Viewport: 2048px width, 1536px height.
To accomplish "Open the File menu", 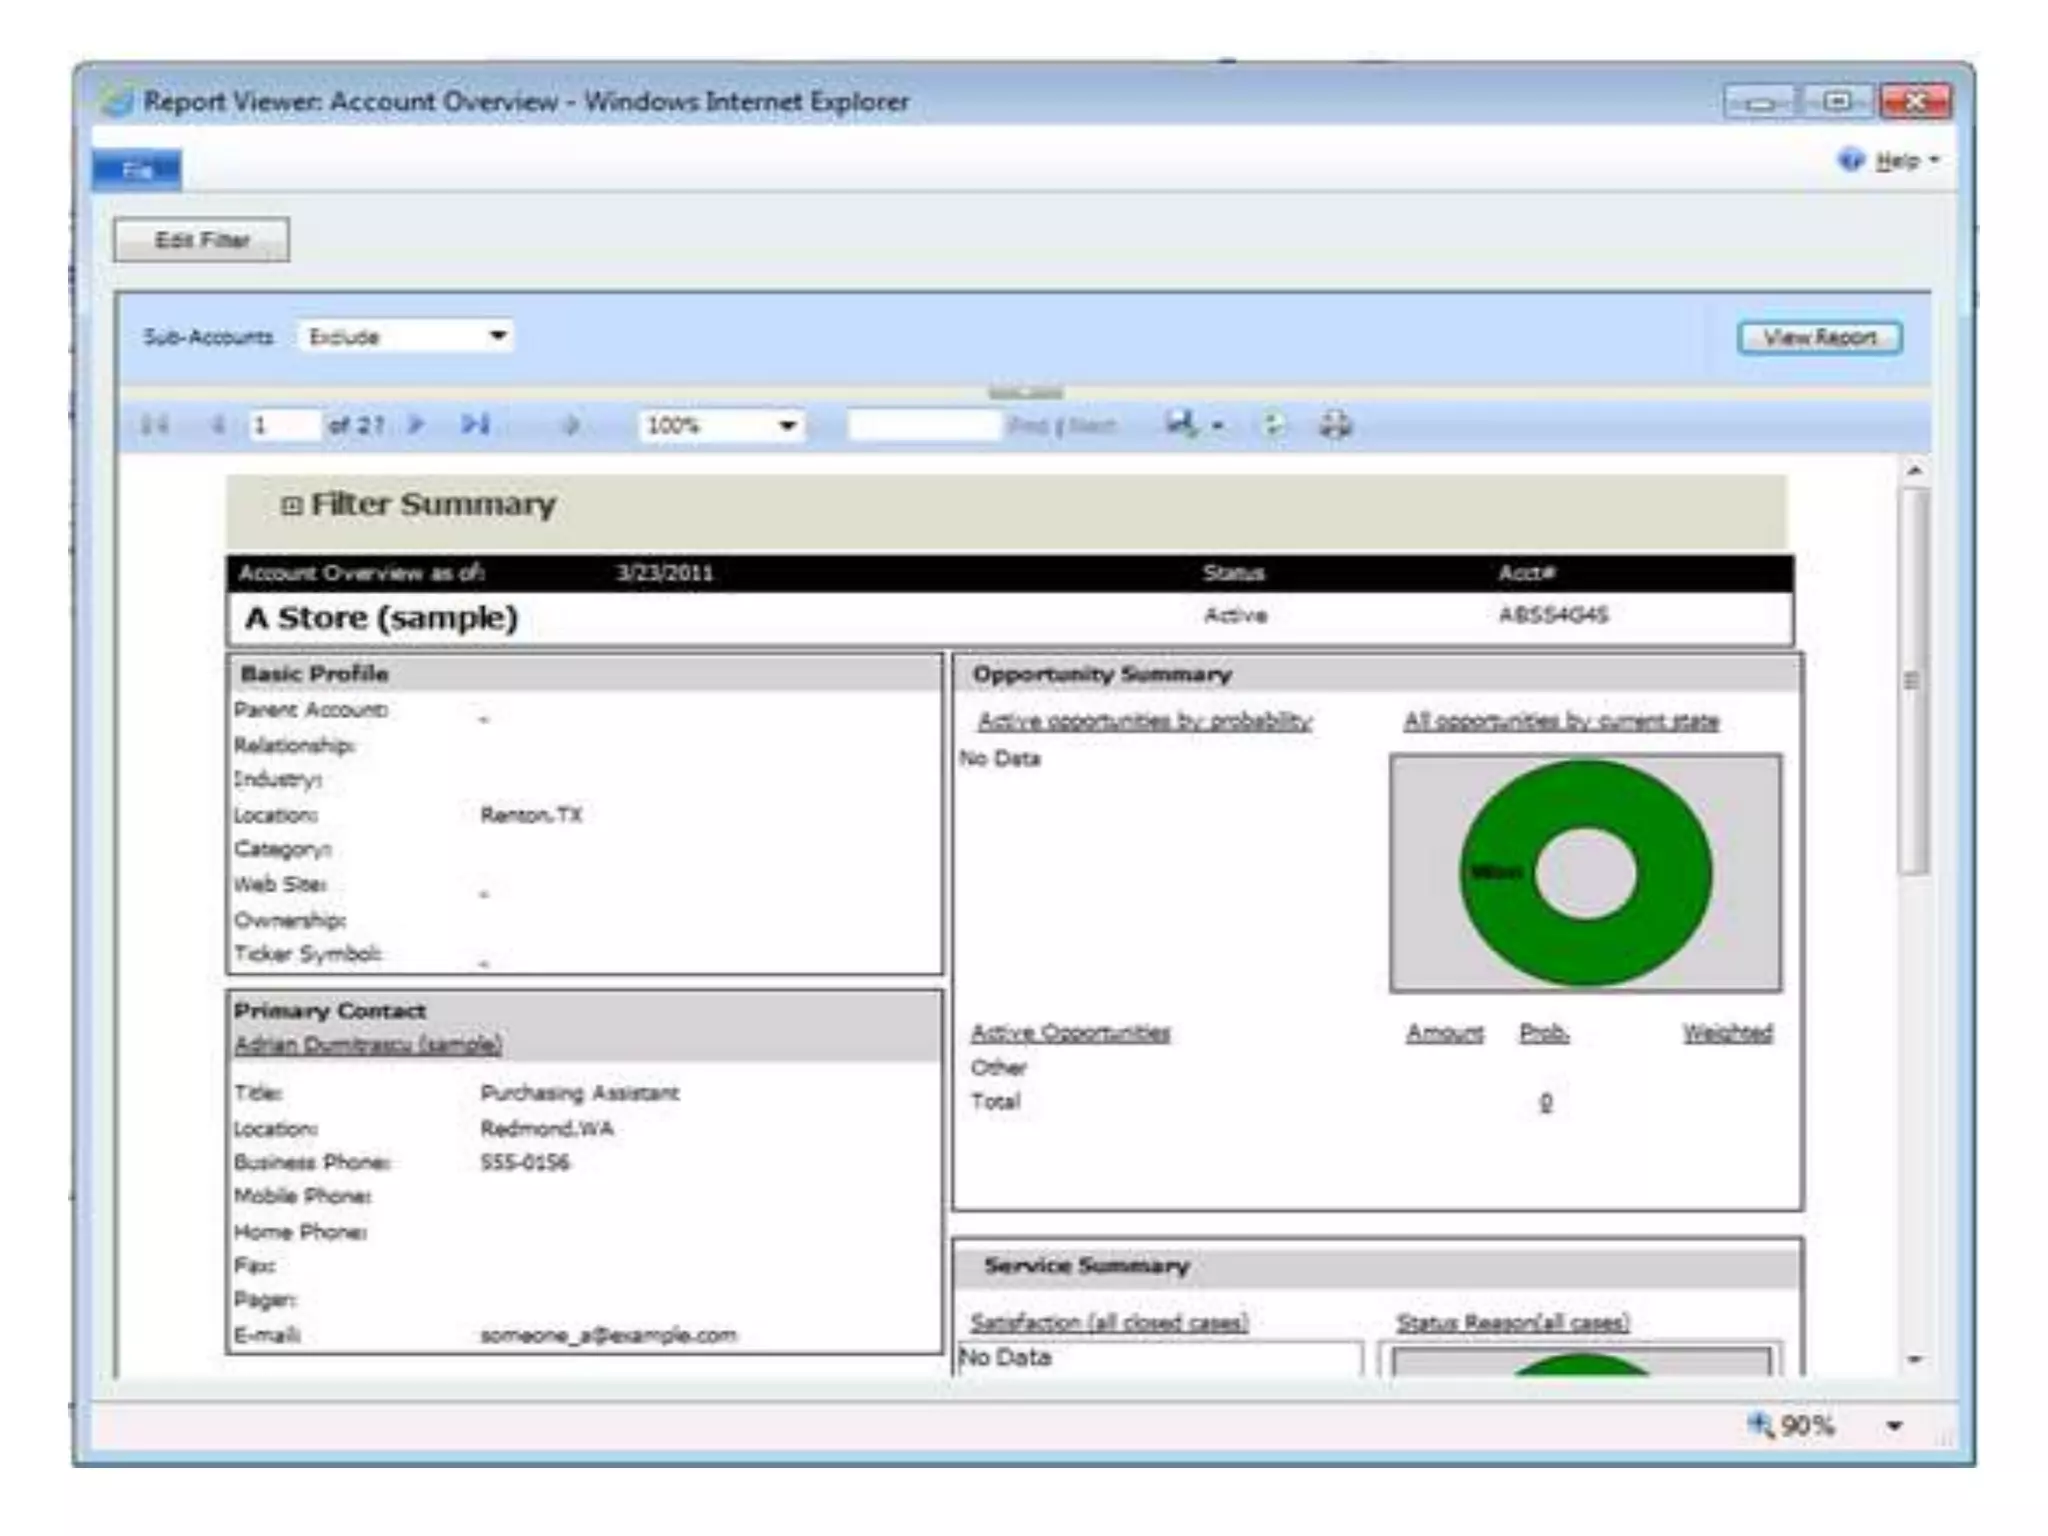I will click(137, 170).
